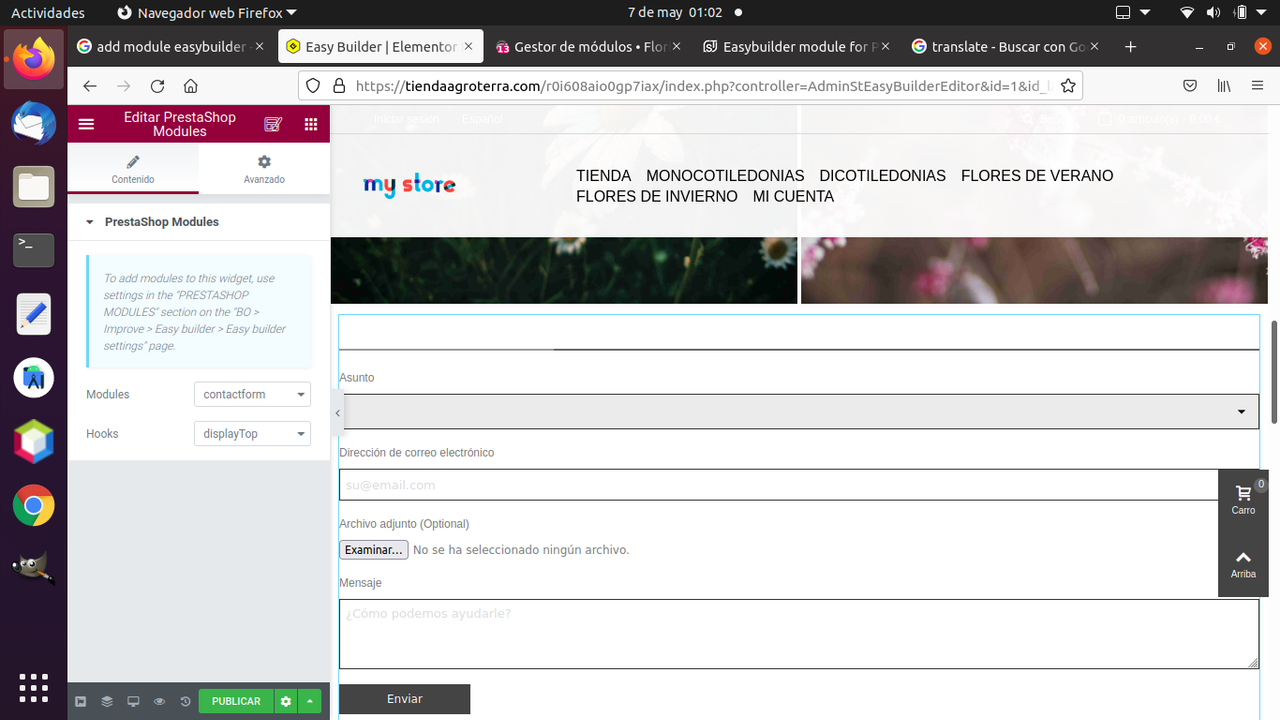The width and height of the screenshot is (1280, 720).
Task: Open a new browser tab
Action: coord(1130,47)
